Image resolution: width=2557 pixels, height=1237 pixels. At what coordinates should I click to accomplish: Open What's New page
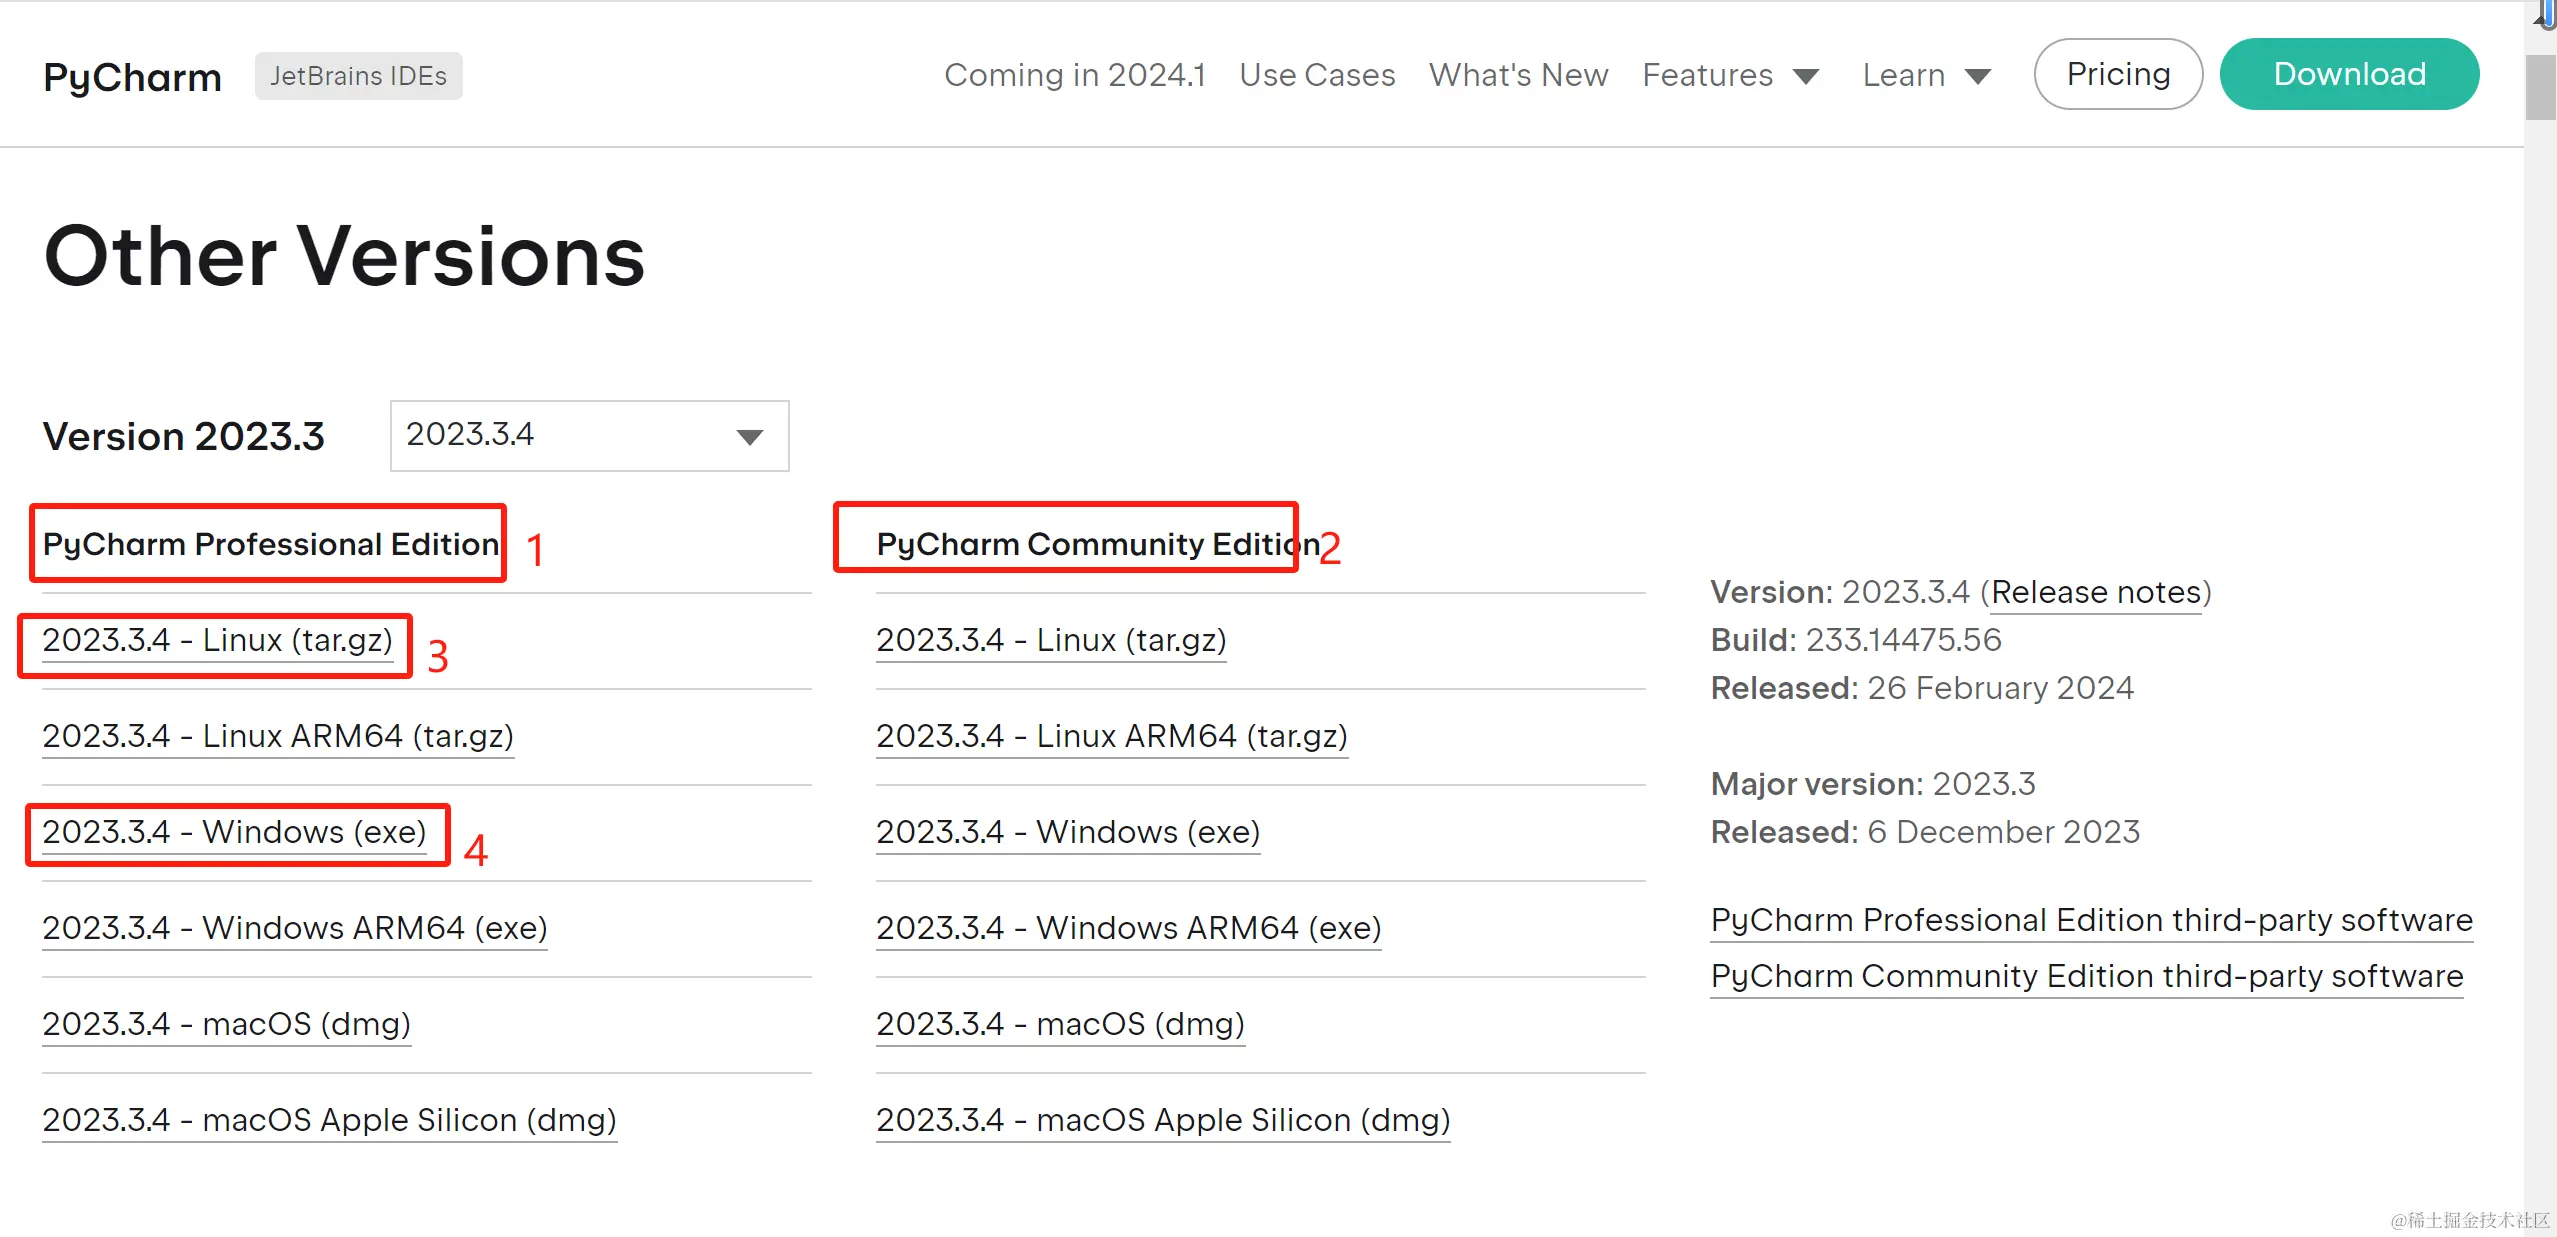click(x=1517, y=75)
